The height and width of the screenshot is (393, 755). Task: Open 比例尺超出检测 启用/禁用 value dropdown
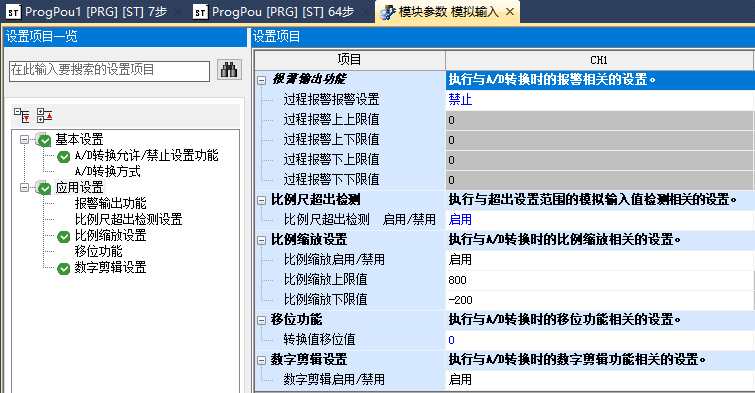point(599,220)
